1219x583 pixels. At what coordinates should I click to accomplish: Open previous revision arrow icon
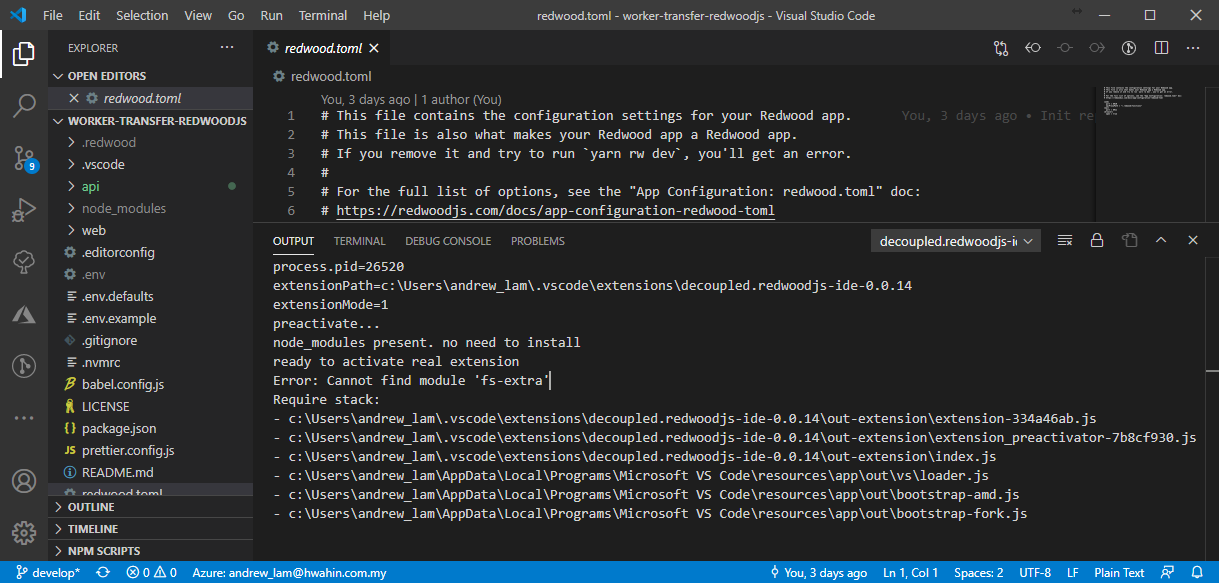click(1033, 48)
